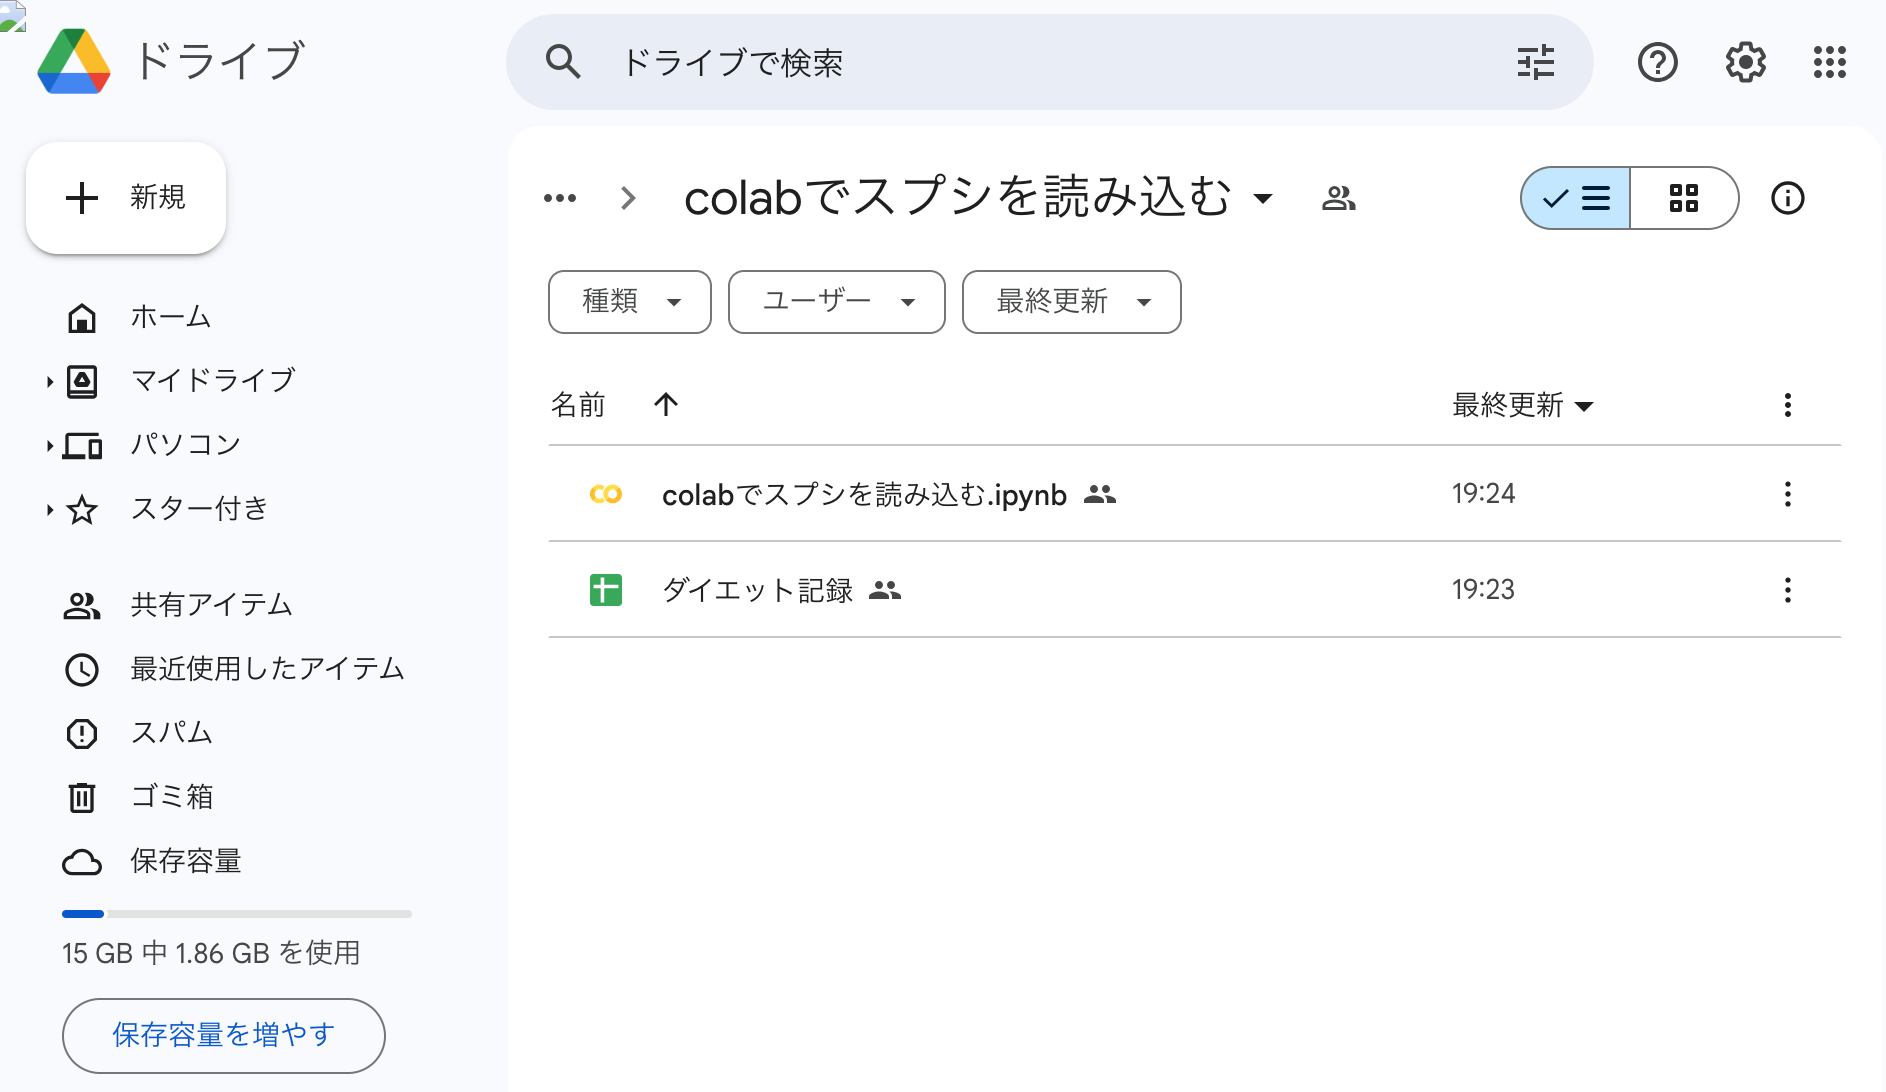Open 共有アイテム in the sidebar

coord(212,604)
